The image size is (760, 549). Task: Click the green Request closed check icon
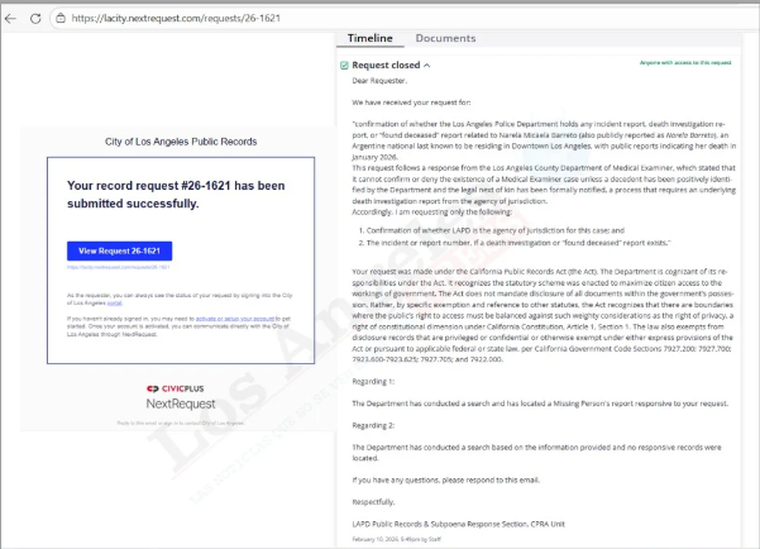point(344,65)
